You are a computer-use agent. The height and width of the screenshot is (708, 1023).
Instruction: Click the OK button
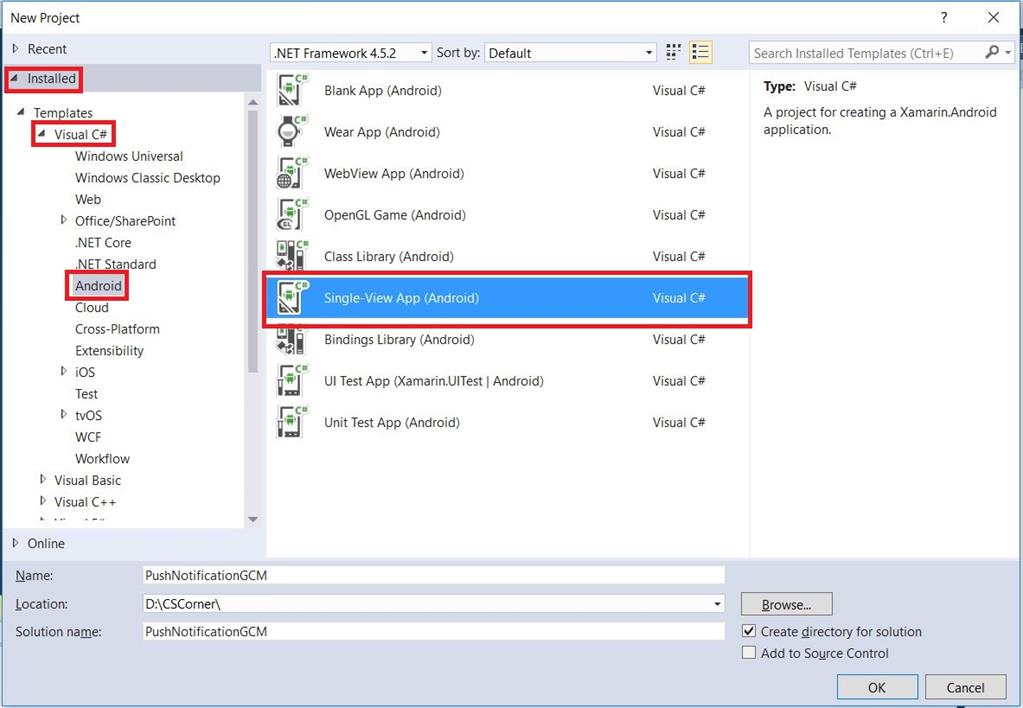click(x=877, y=687)
